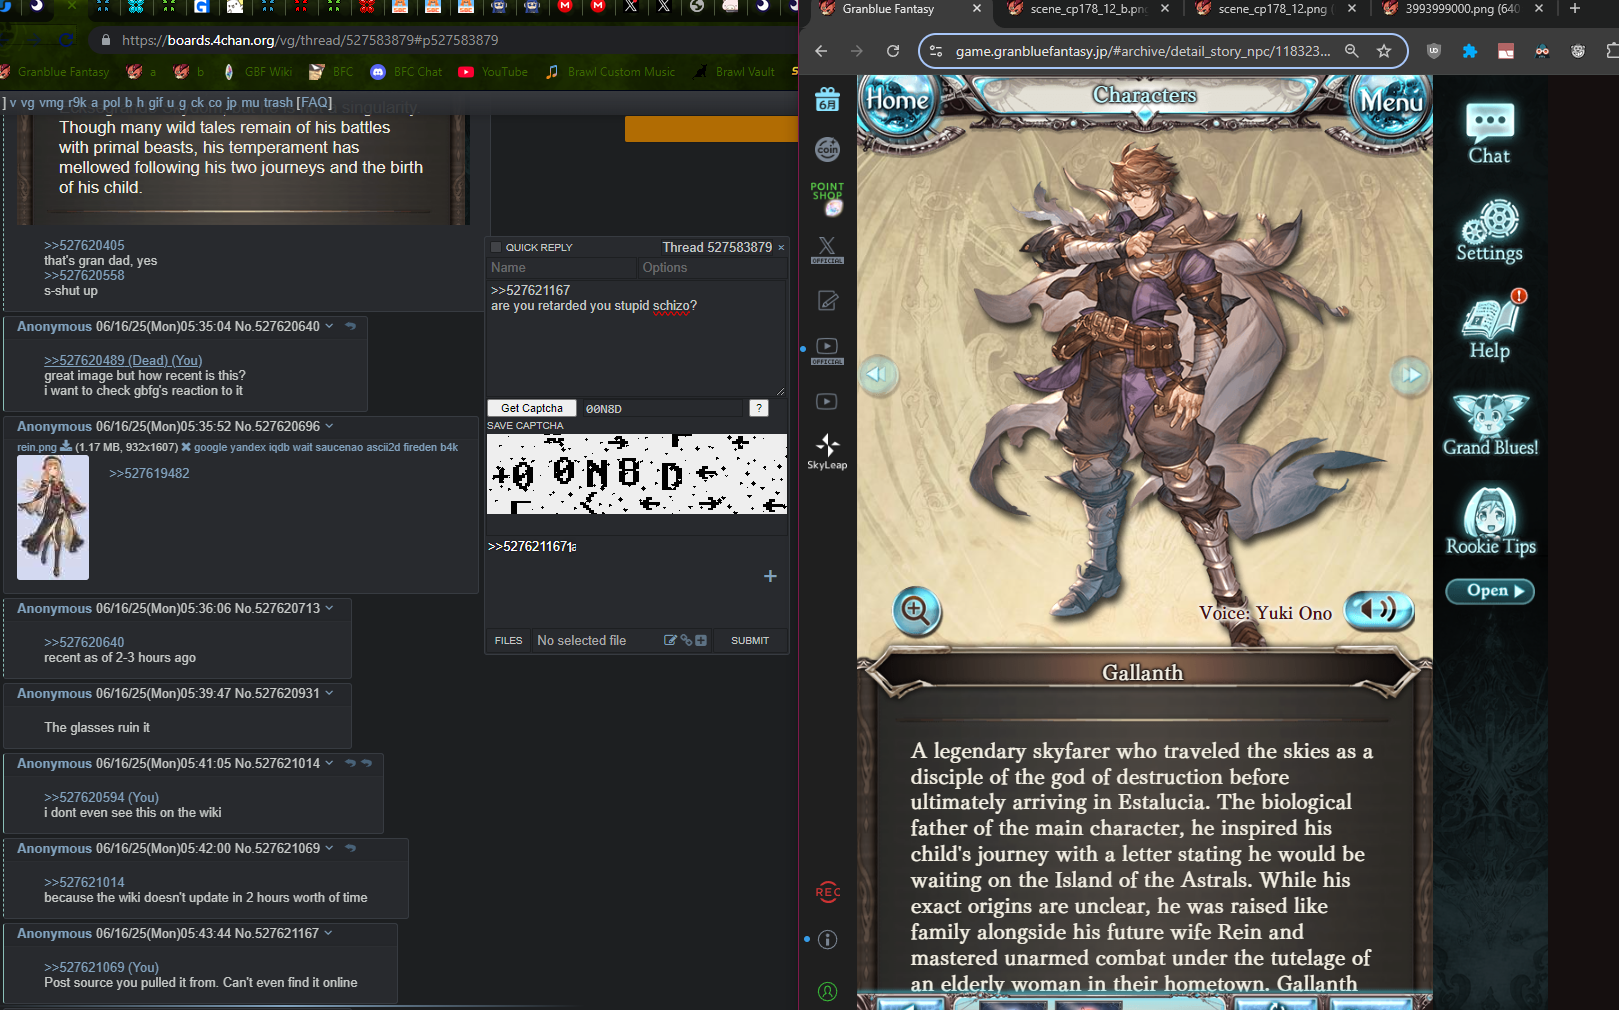Close the quick reply window
1619x1010 pixels.
(x=781, y=247)
